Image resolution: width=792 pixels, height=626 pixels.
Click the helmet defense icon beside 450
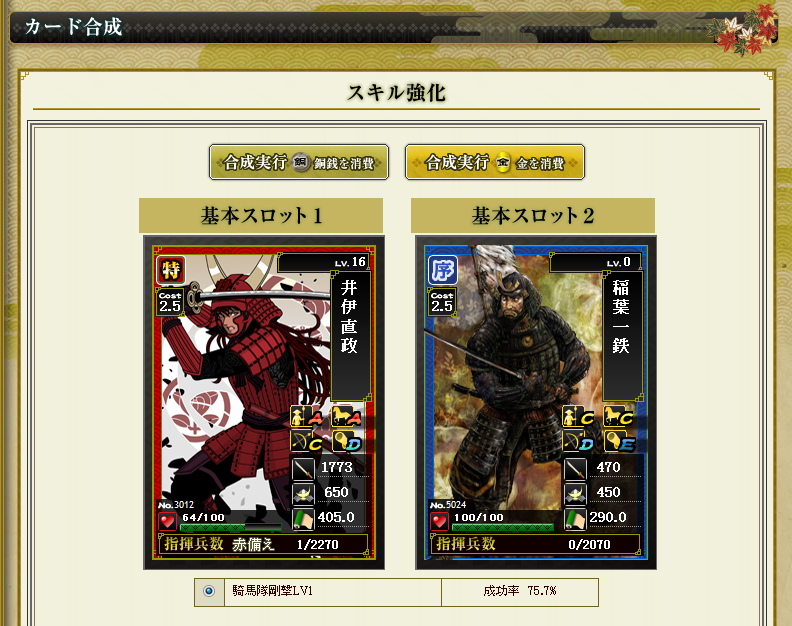[x=575, y=493]
